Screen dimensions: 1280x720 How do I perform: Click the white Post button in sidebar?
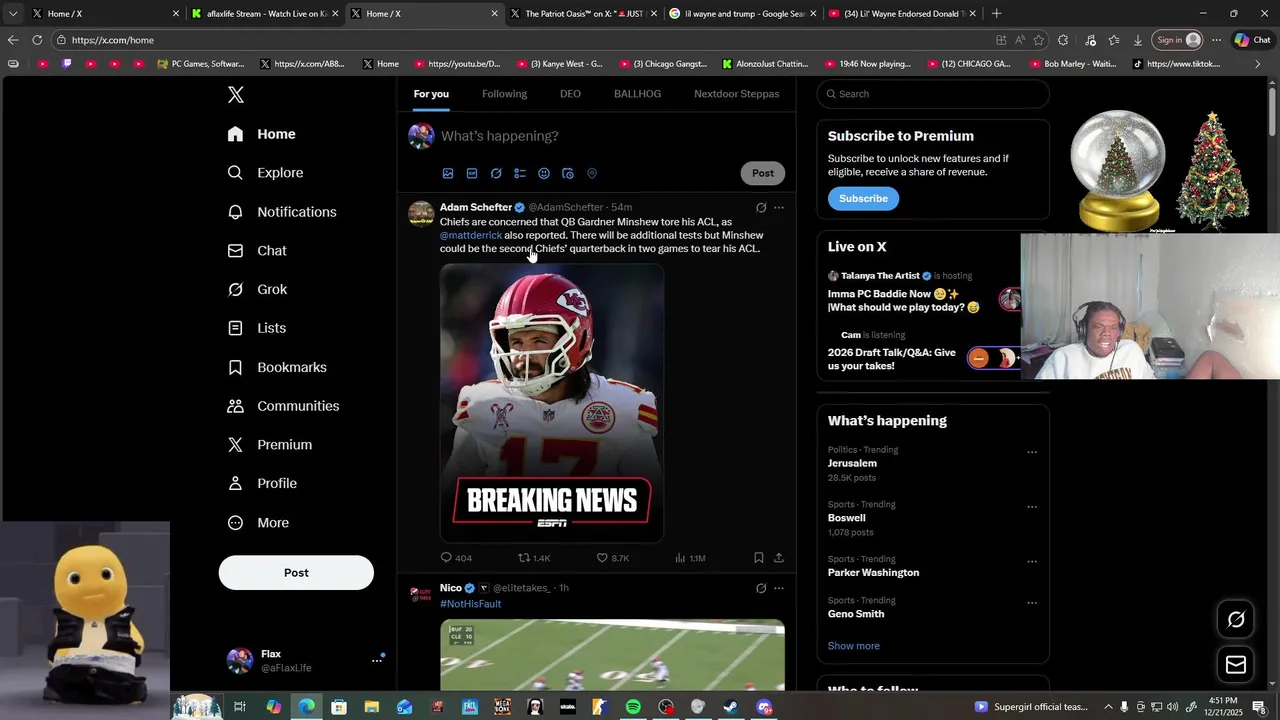(296, 573)
